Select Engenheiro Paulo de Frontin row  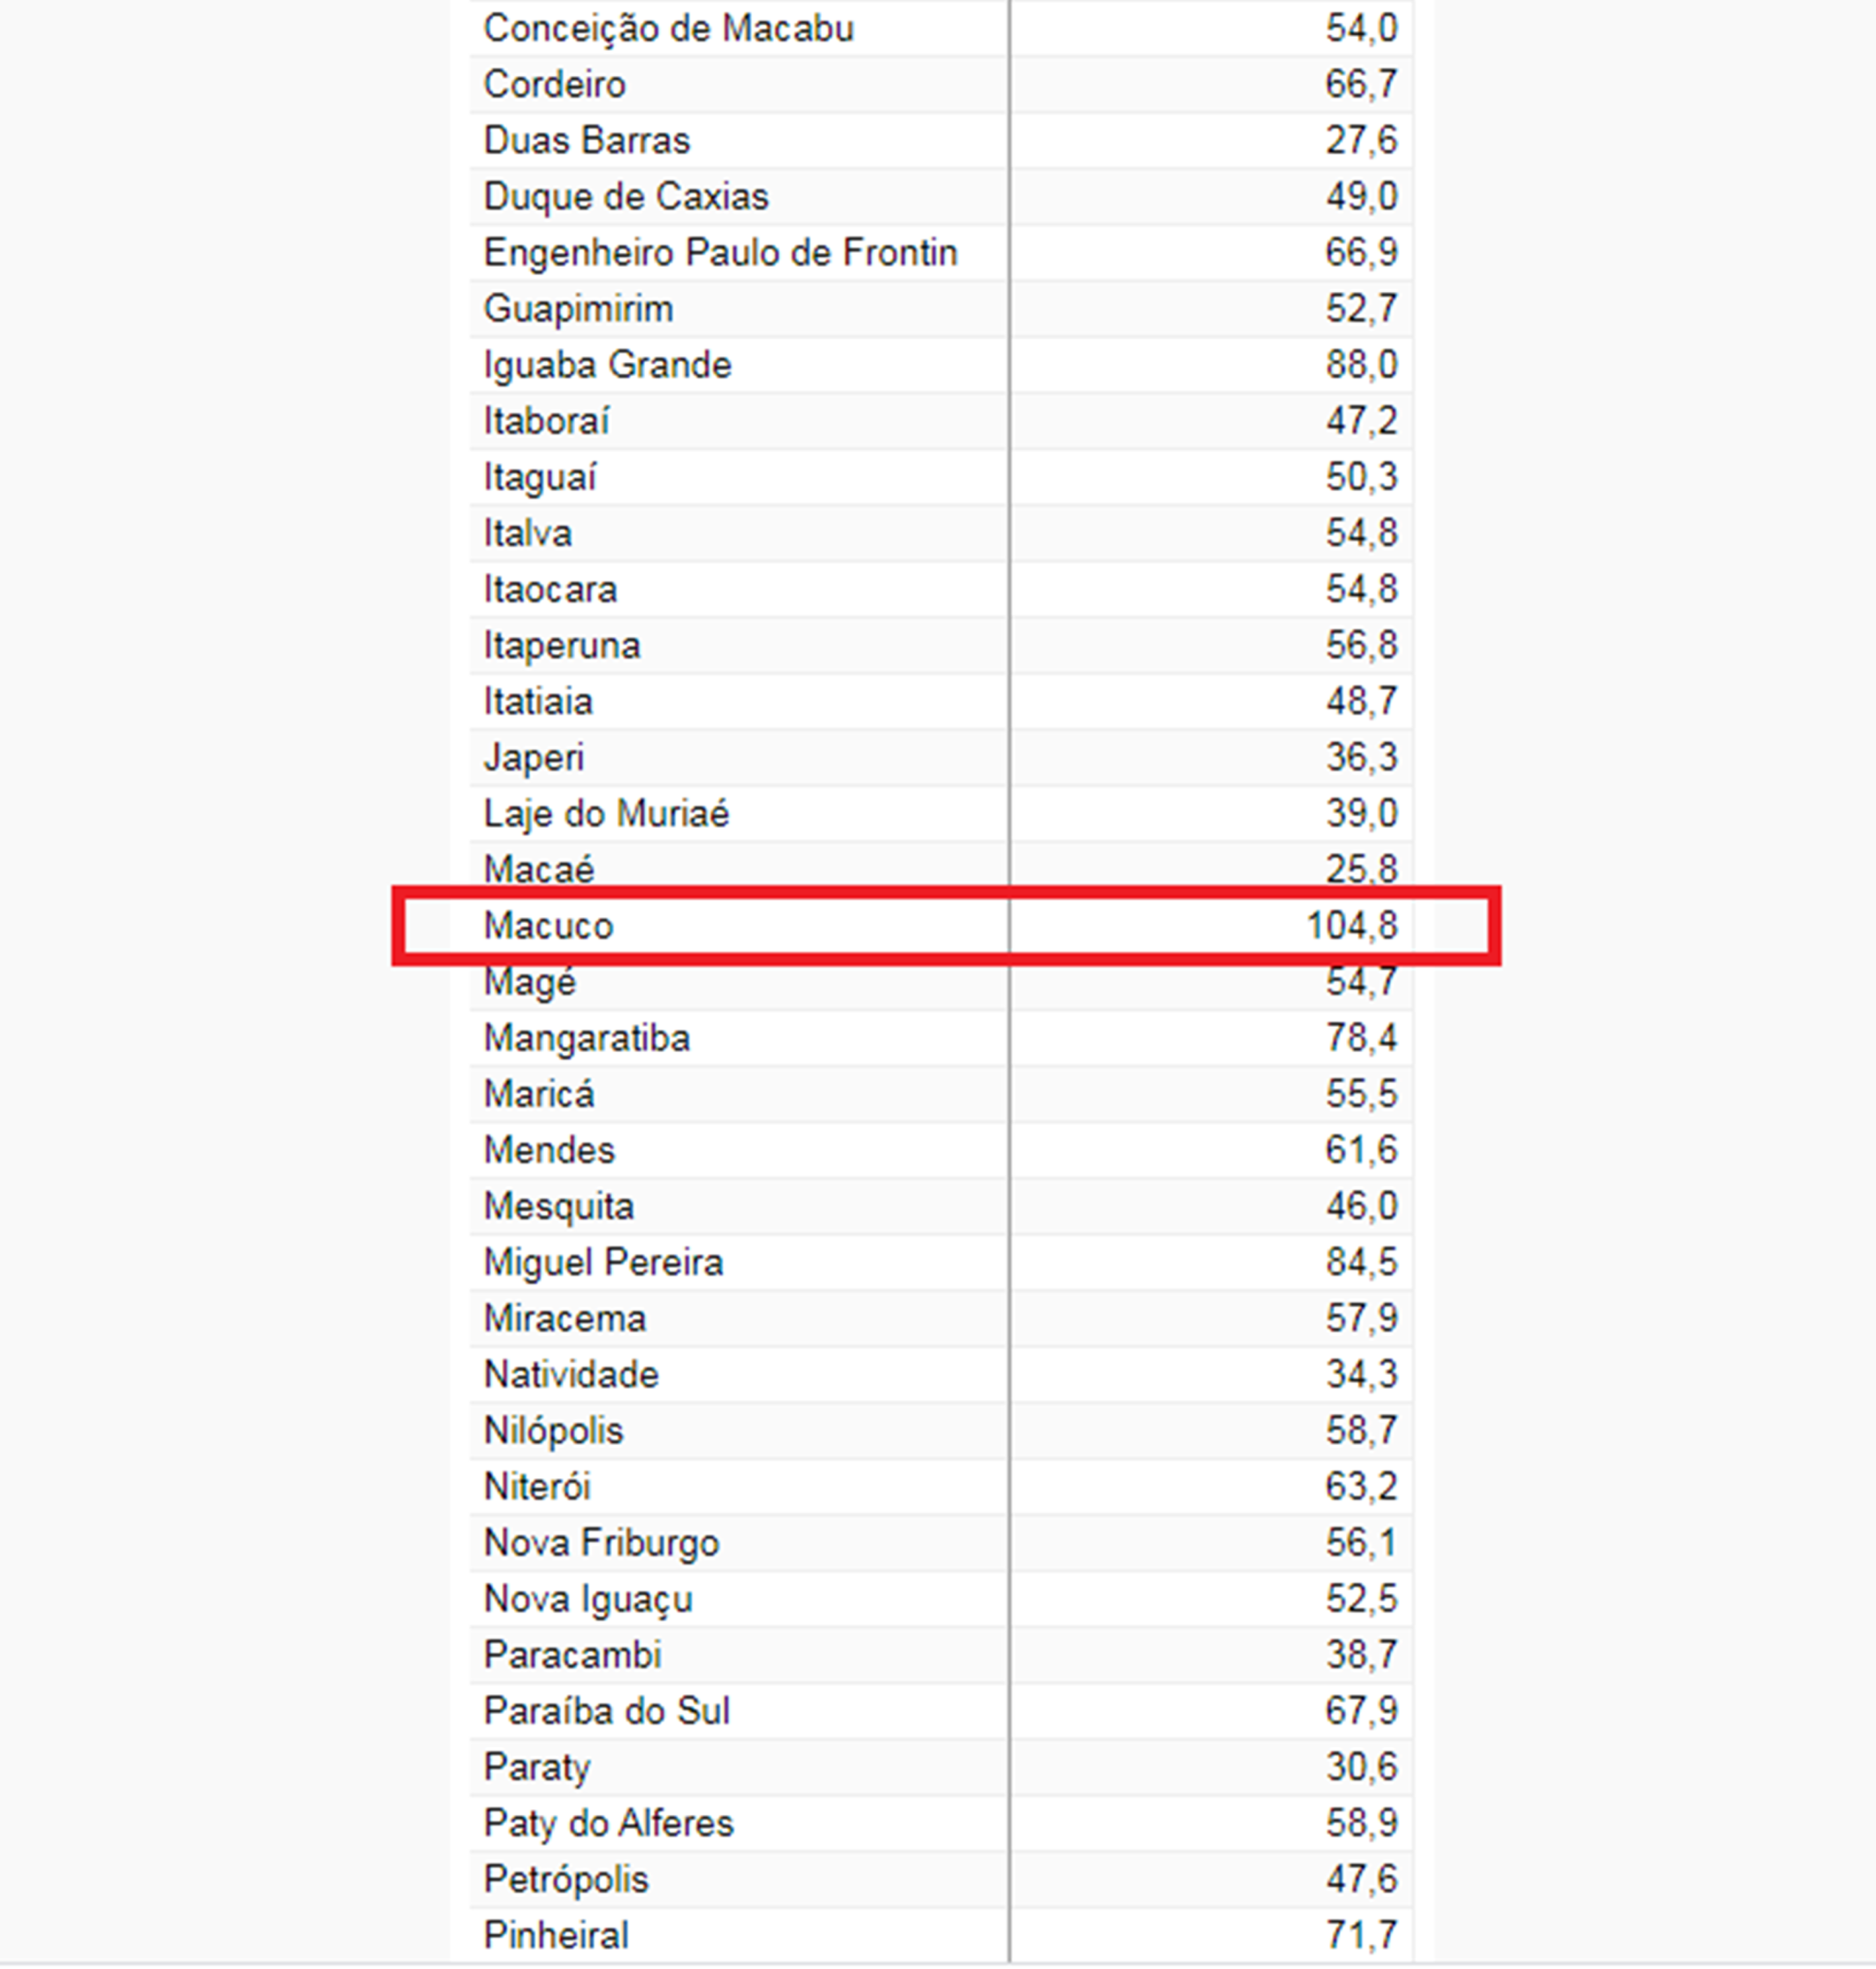point(720,253)
